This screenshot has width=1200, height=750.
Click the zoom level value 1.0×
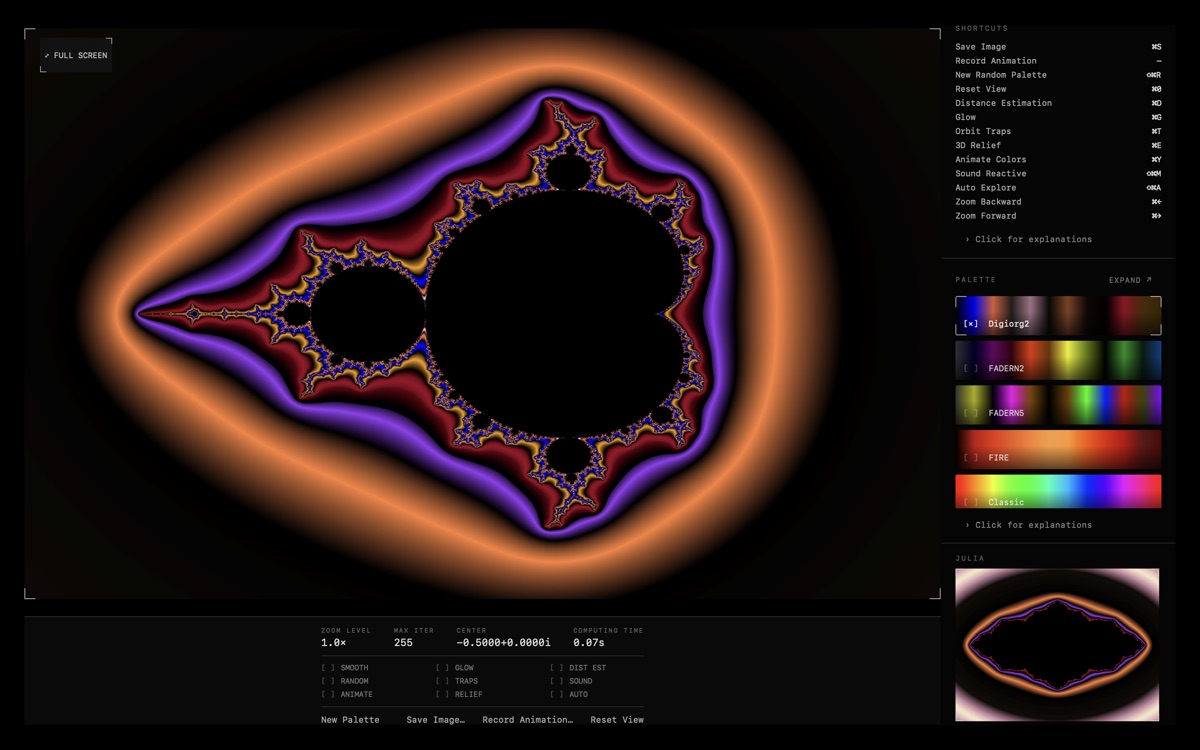(x=334, y=643)
